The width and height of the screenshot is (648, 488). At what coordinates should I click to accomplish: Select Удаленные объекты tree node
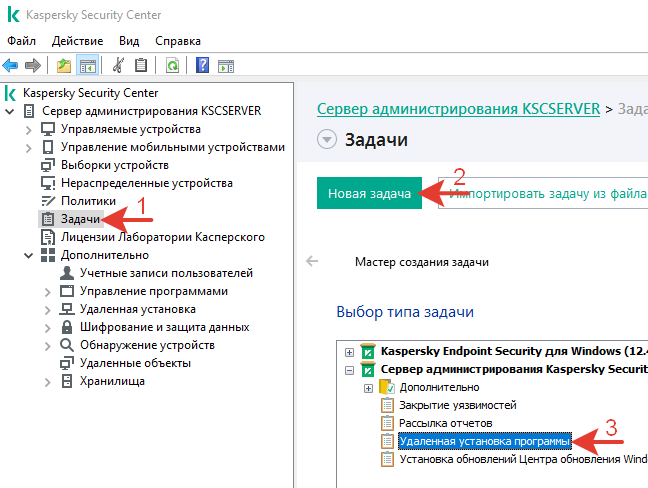[135, 363]
